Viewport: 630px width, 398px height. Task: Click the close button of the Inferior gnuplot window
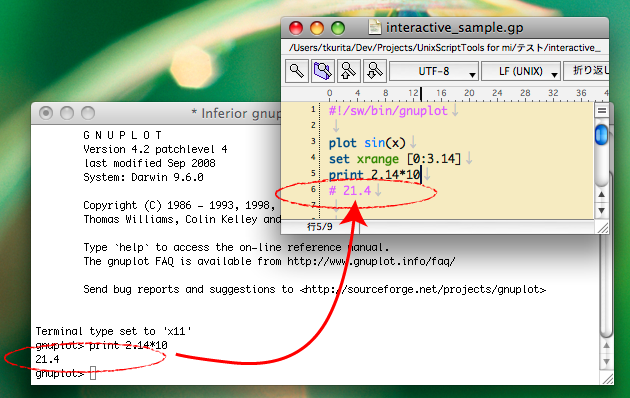[x=46, y=113]
